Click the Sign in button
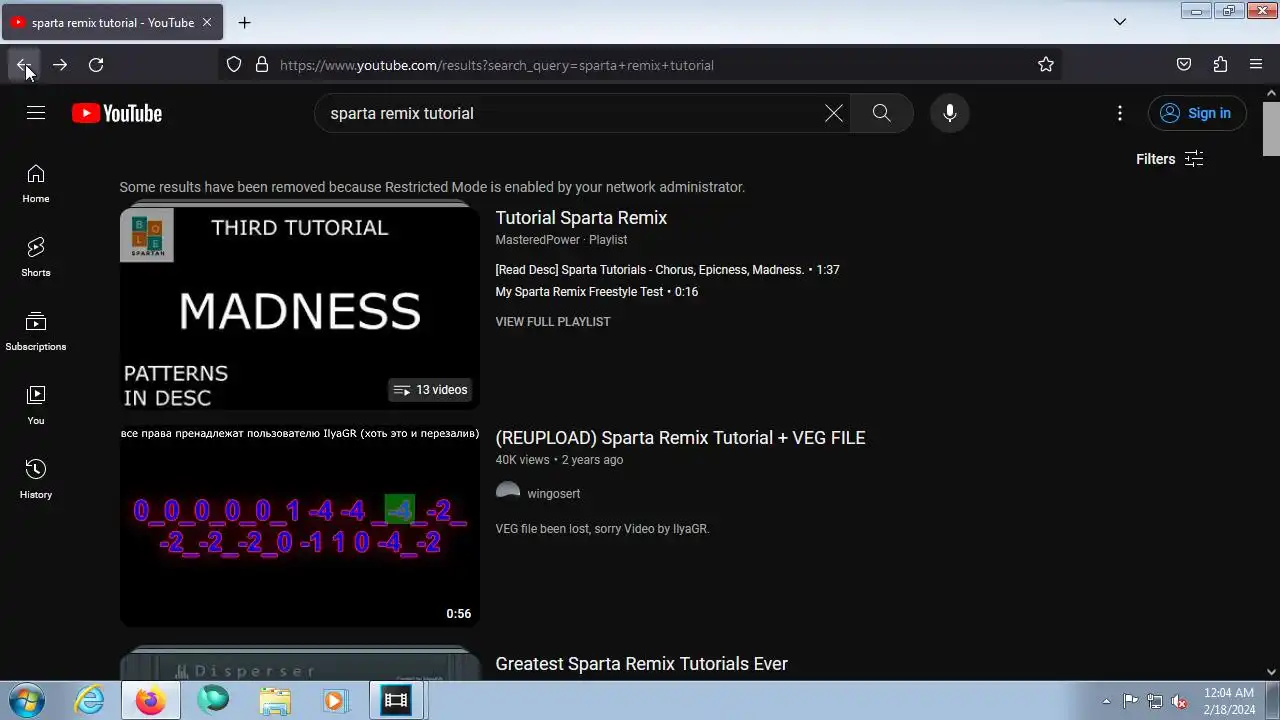This screenshot has width=1280, height=720. tap(1197, 113)
